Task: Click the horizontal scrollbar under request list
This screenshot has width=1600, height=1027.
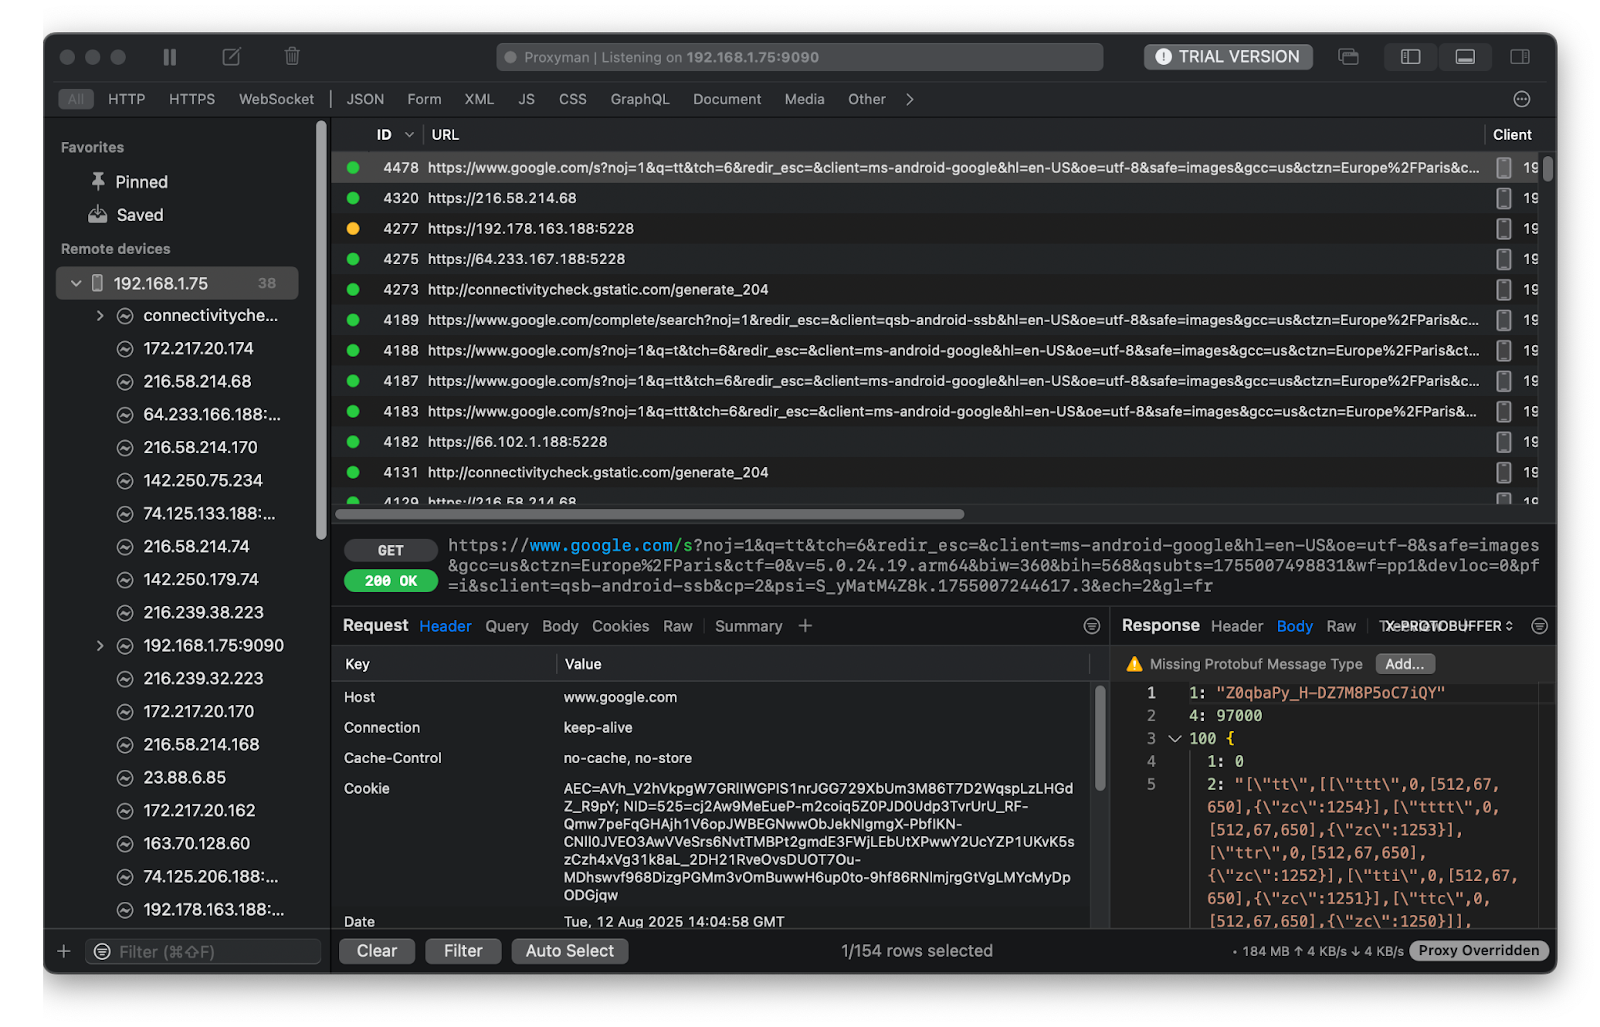Action: (650, 514)
